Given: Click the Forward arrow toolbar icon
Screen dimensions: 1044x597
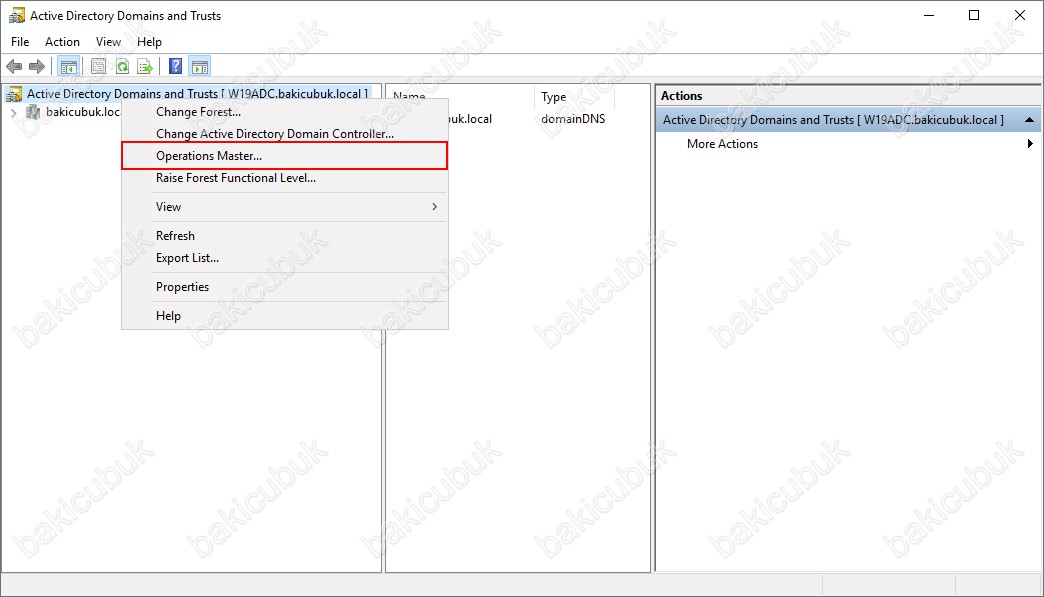Looking at the screenshot, I should click(37, 67).
